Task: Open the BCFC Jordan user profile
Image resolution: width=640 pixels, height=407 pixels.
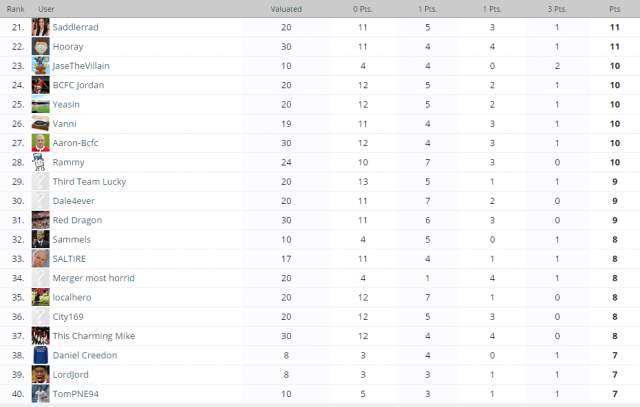Action: (x=78, y=85)
